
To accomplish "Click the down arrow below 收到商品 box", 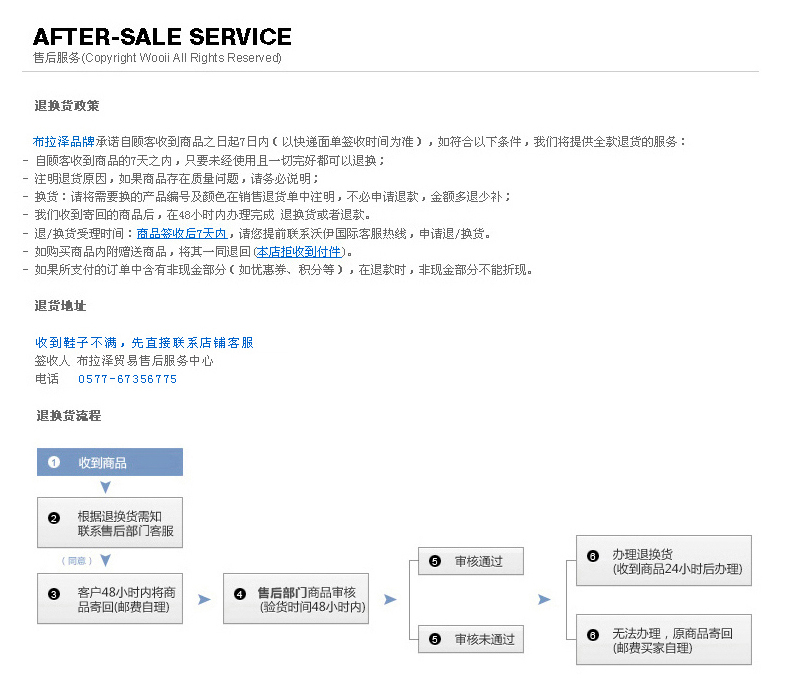I will pyautogui.click(x=105, y=488).
